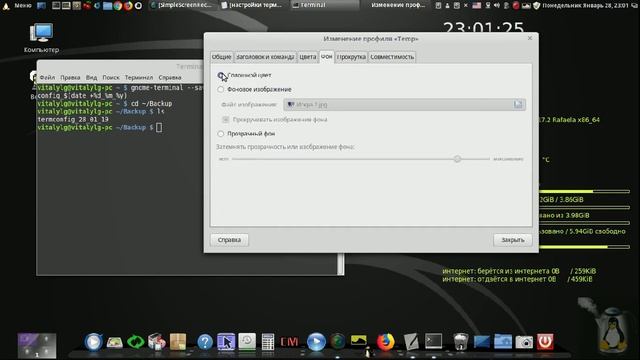
Task: Click the 'Закрыть' button in profile dialog
Action: 513,240
